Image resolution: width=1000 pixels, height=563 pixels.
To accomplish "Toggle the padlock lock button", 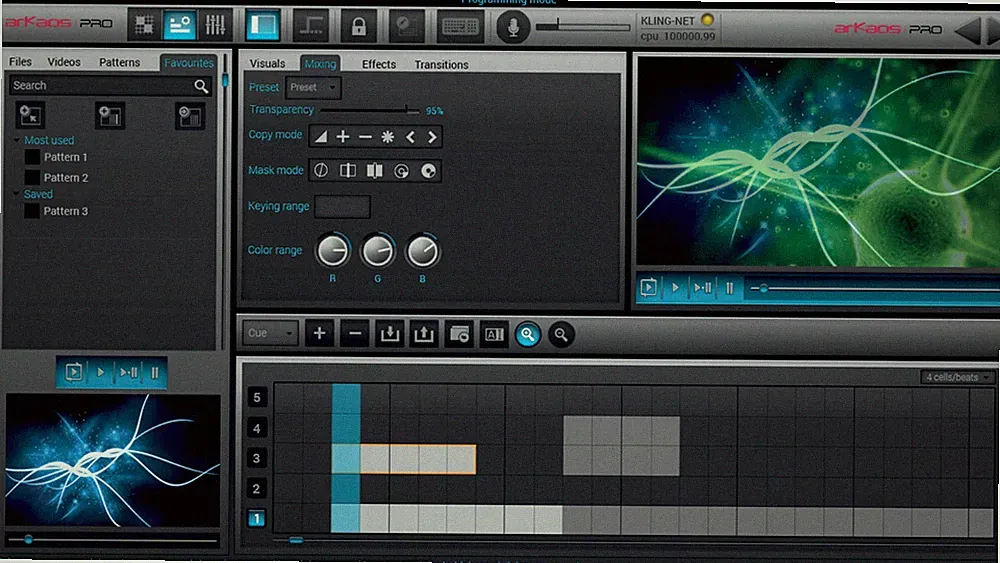I will 358,26.
